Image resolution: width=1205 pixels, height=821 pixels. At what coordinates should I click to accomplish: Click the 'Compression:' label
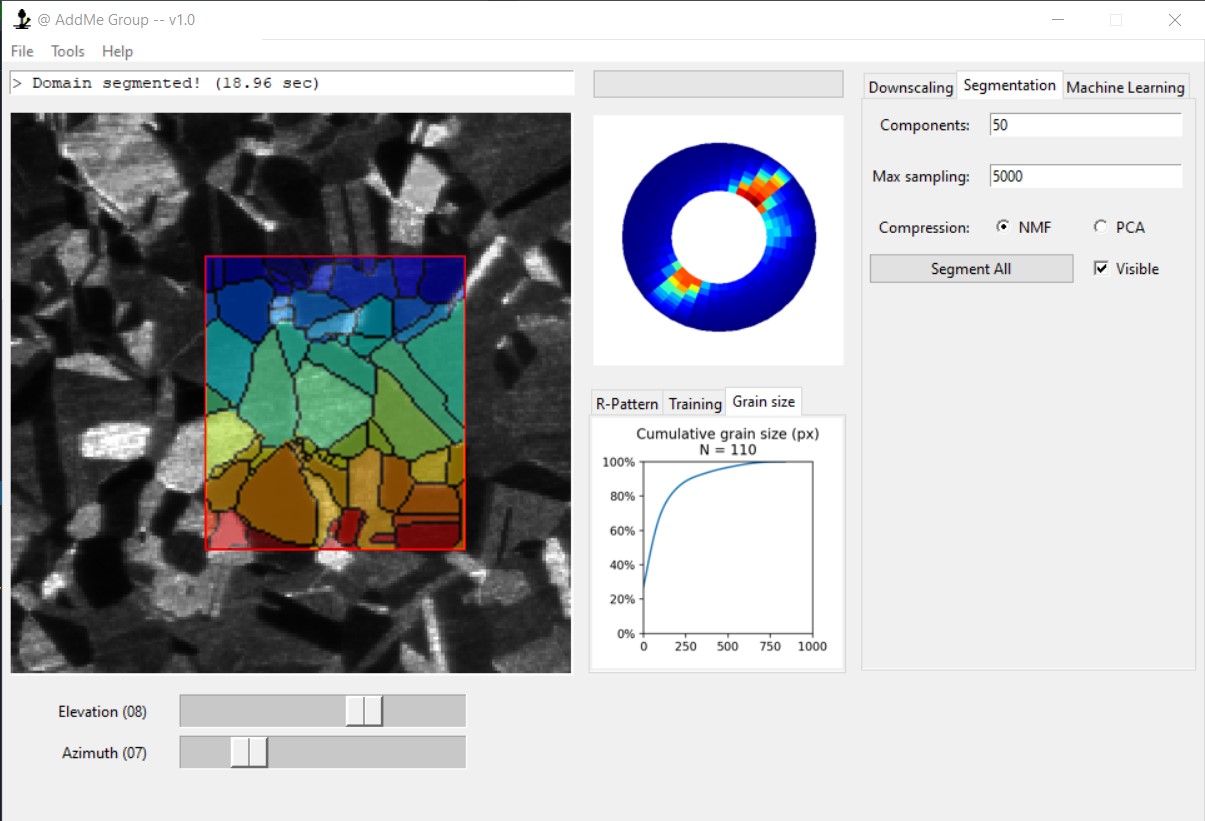(x=924, y=228)
